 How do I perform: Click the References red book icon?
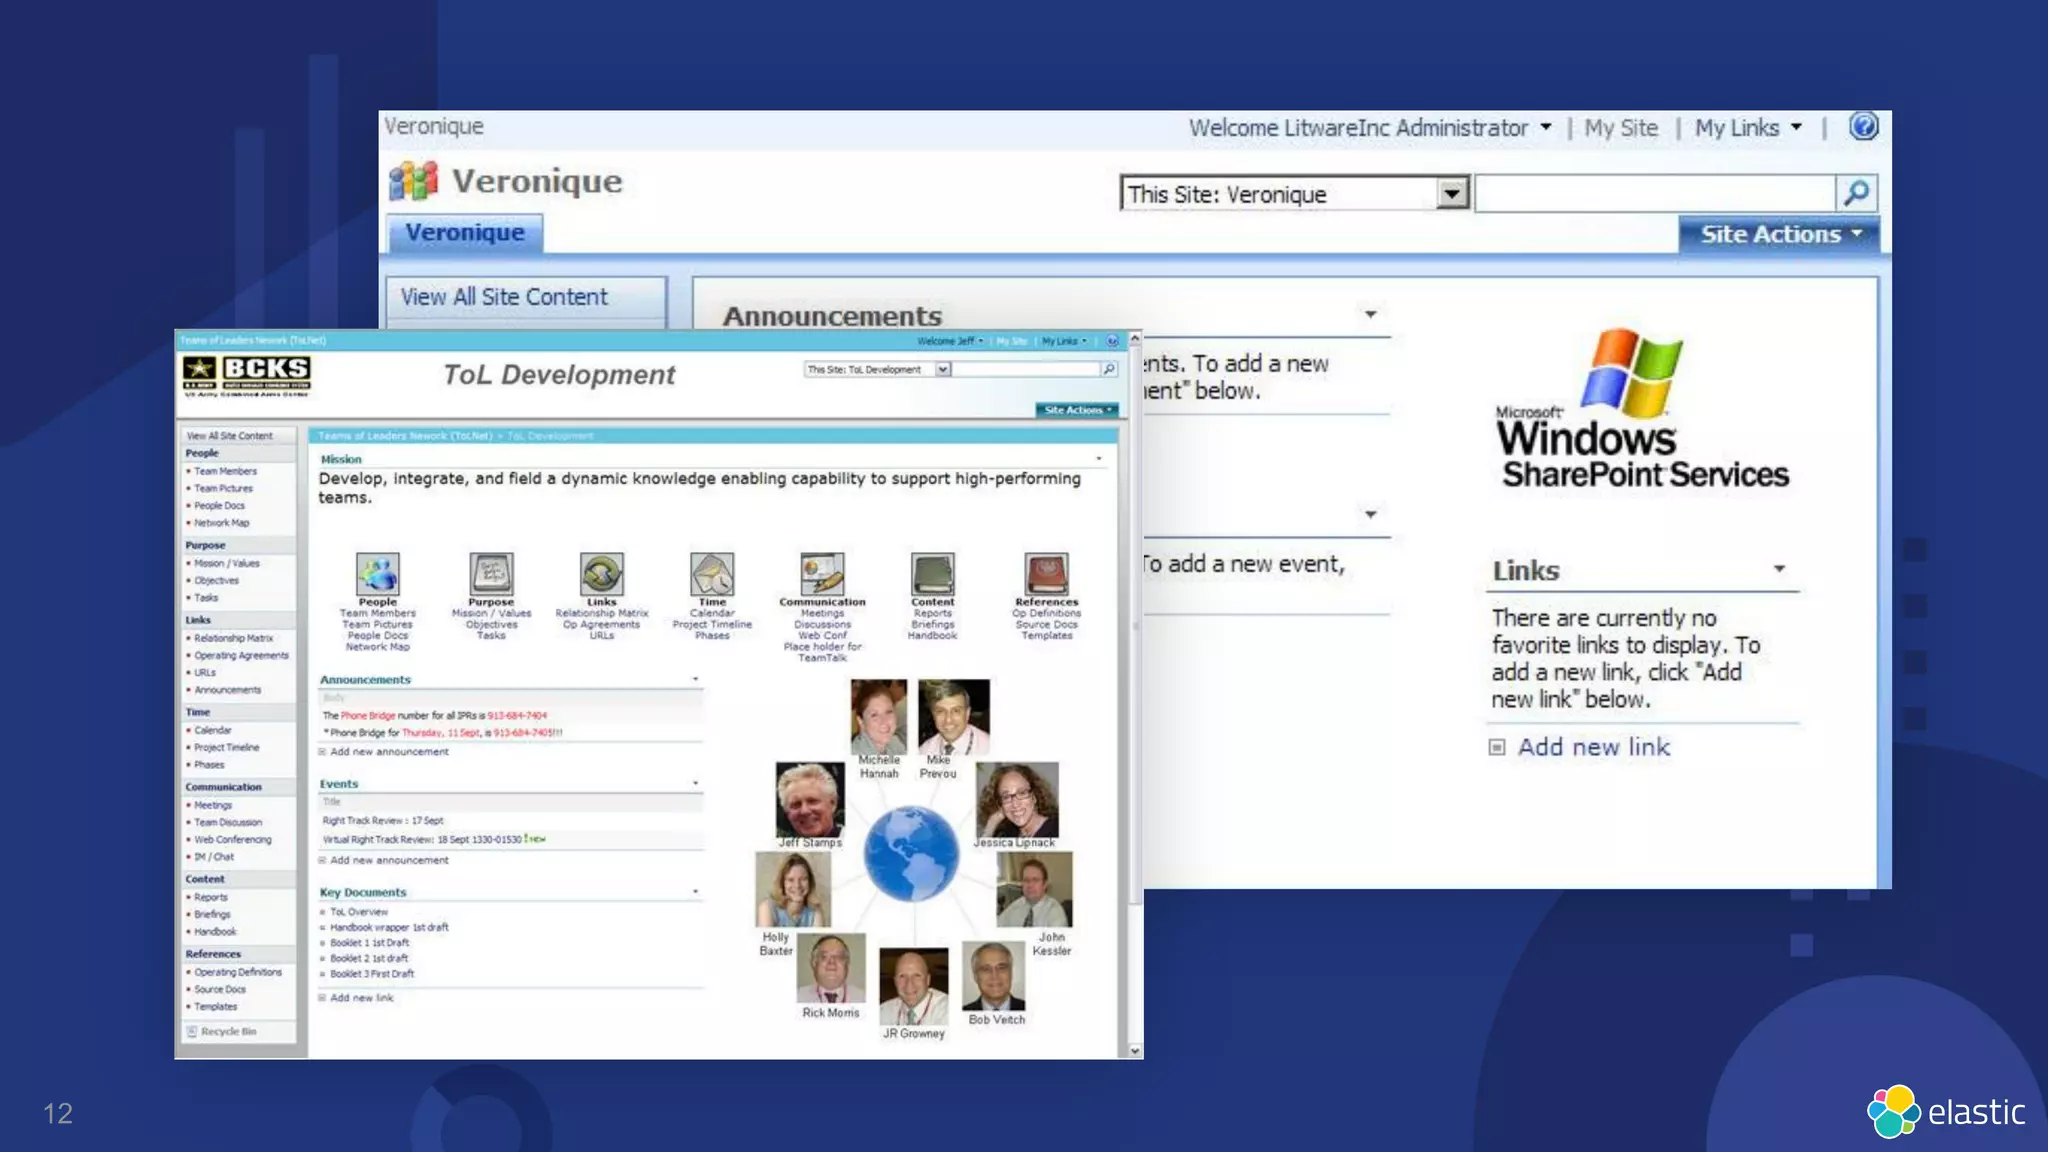(x=1046, y=573)
